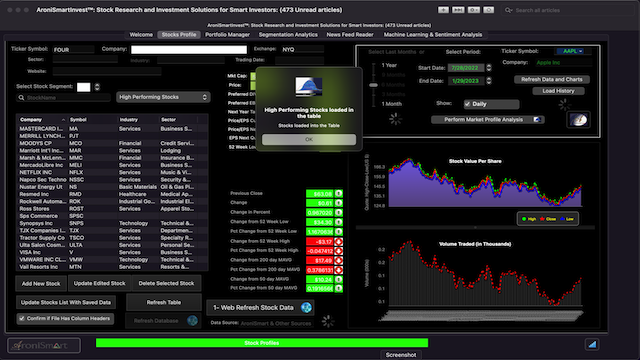Open the News Feed Reader tab
Image resolution: width=640 pixels, height=360 pixels.
(x=350, y=35)
